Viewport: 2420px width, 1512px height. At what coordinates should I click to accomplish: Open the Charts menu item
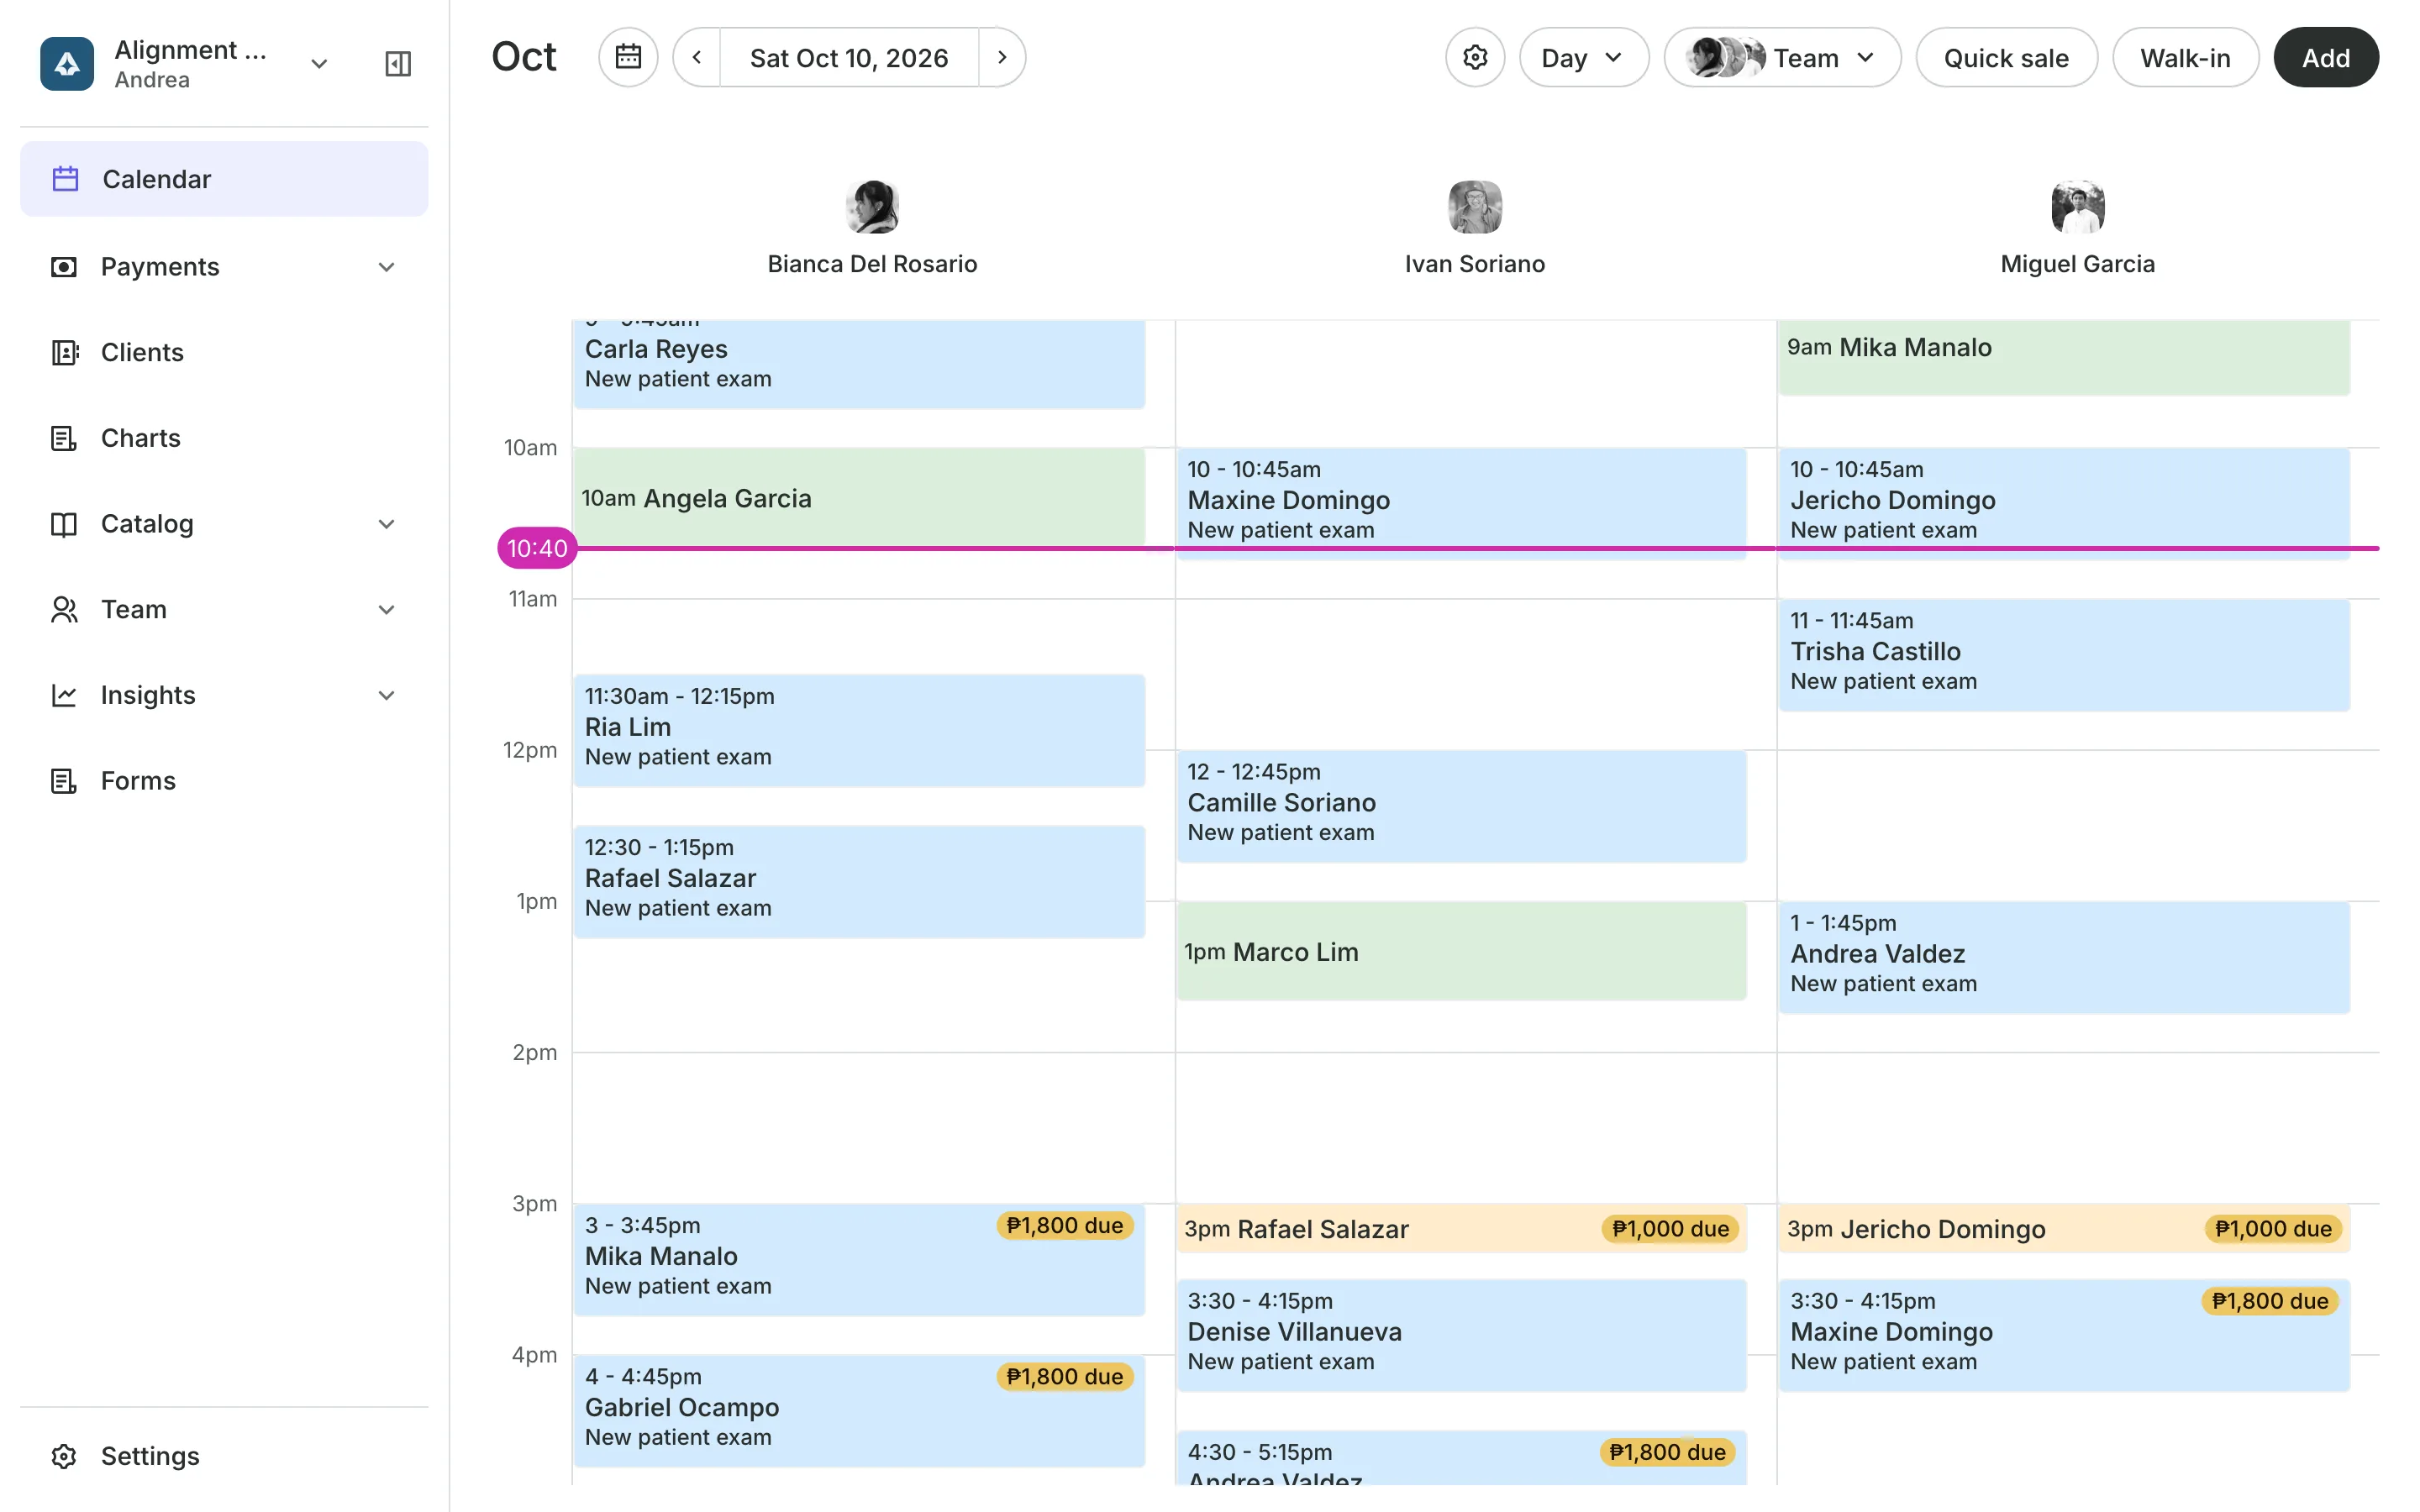click(x=224, y=438)
